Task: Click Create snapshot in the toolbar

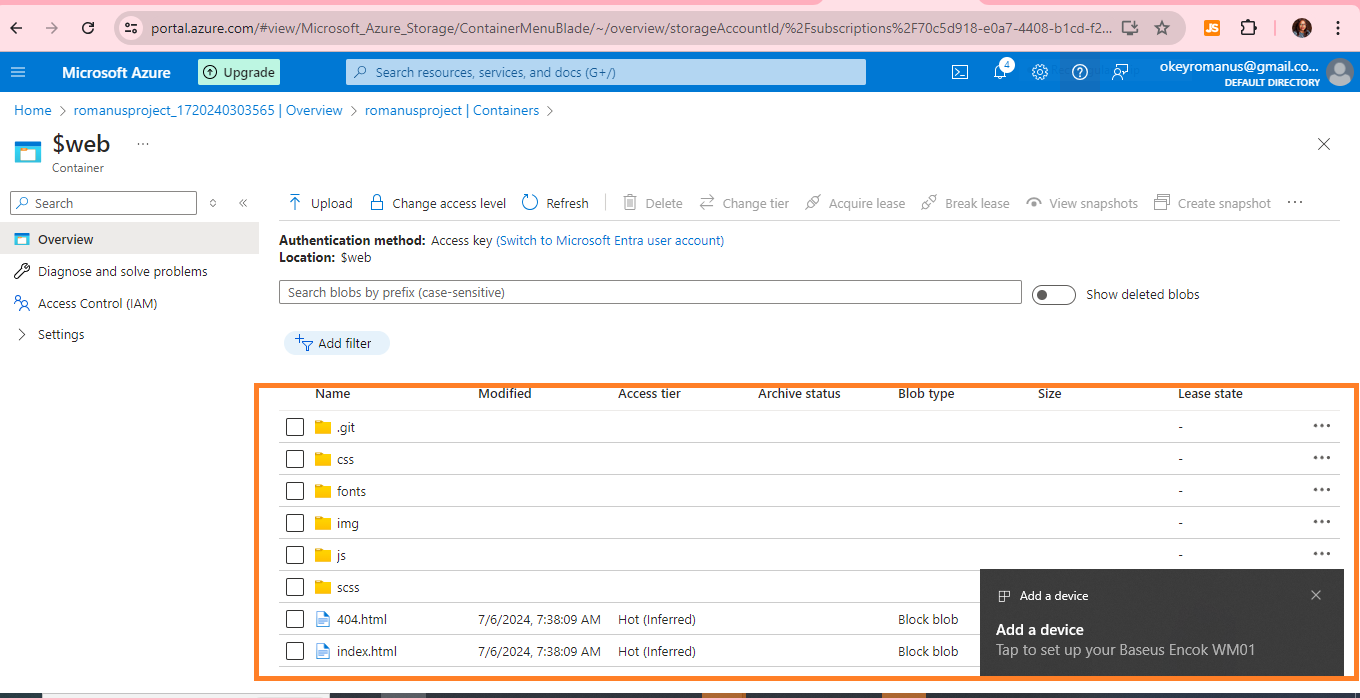Action: pyautogui.click(x=1212, y=203)
